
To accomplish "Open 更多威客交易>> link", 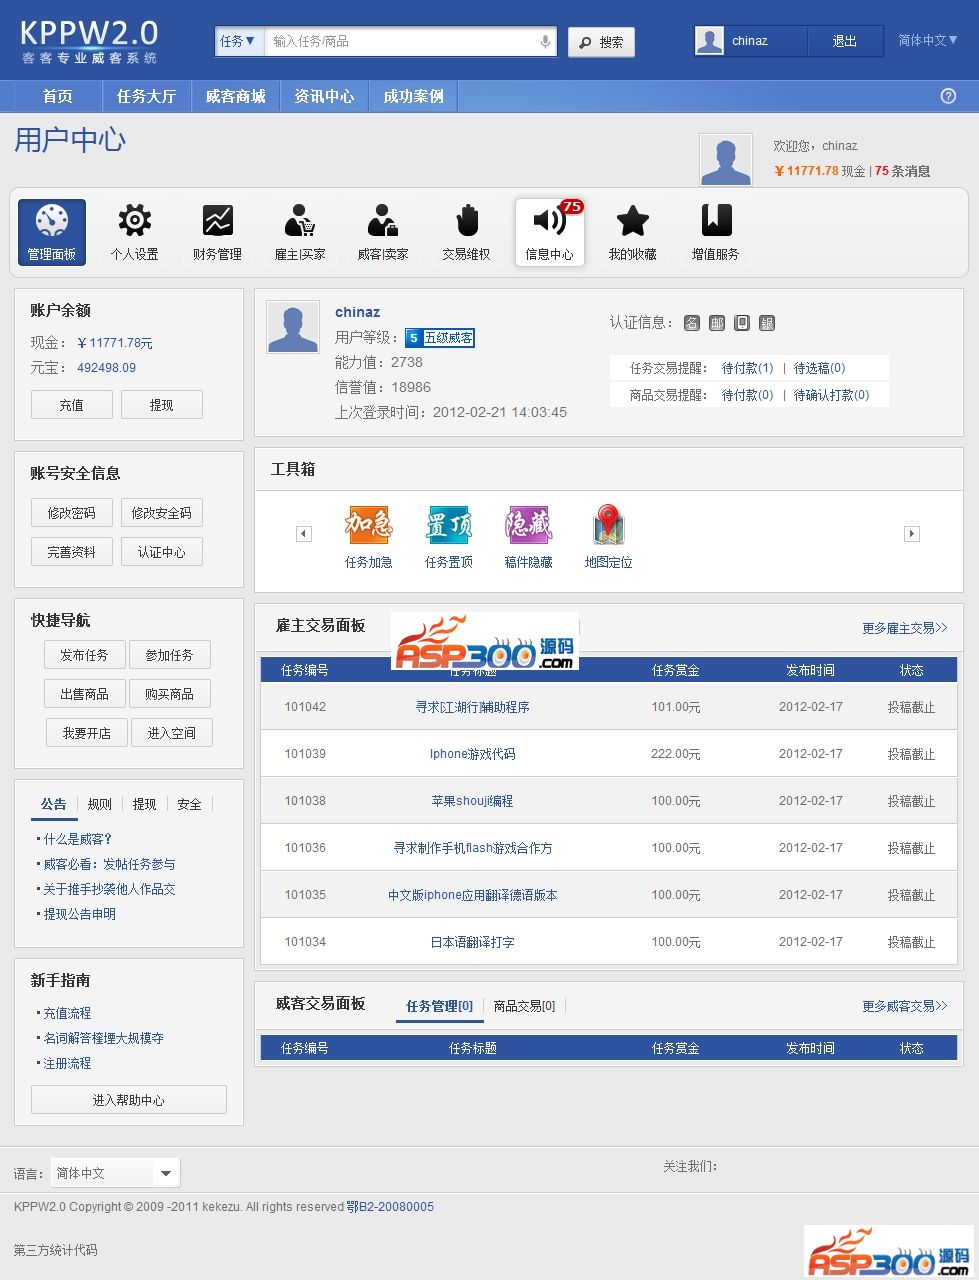I will pos(905,1006).
